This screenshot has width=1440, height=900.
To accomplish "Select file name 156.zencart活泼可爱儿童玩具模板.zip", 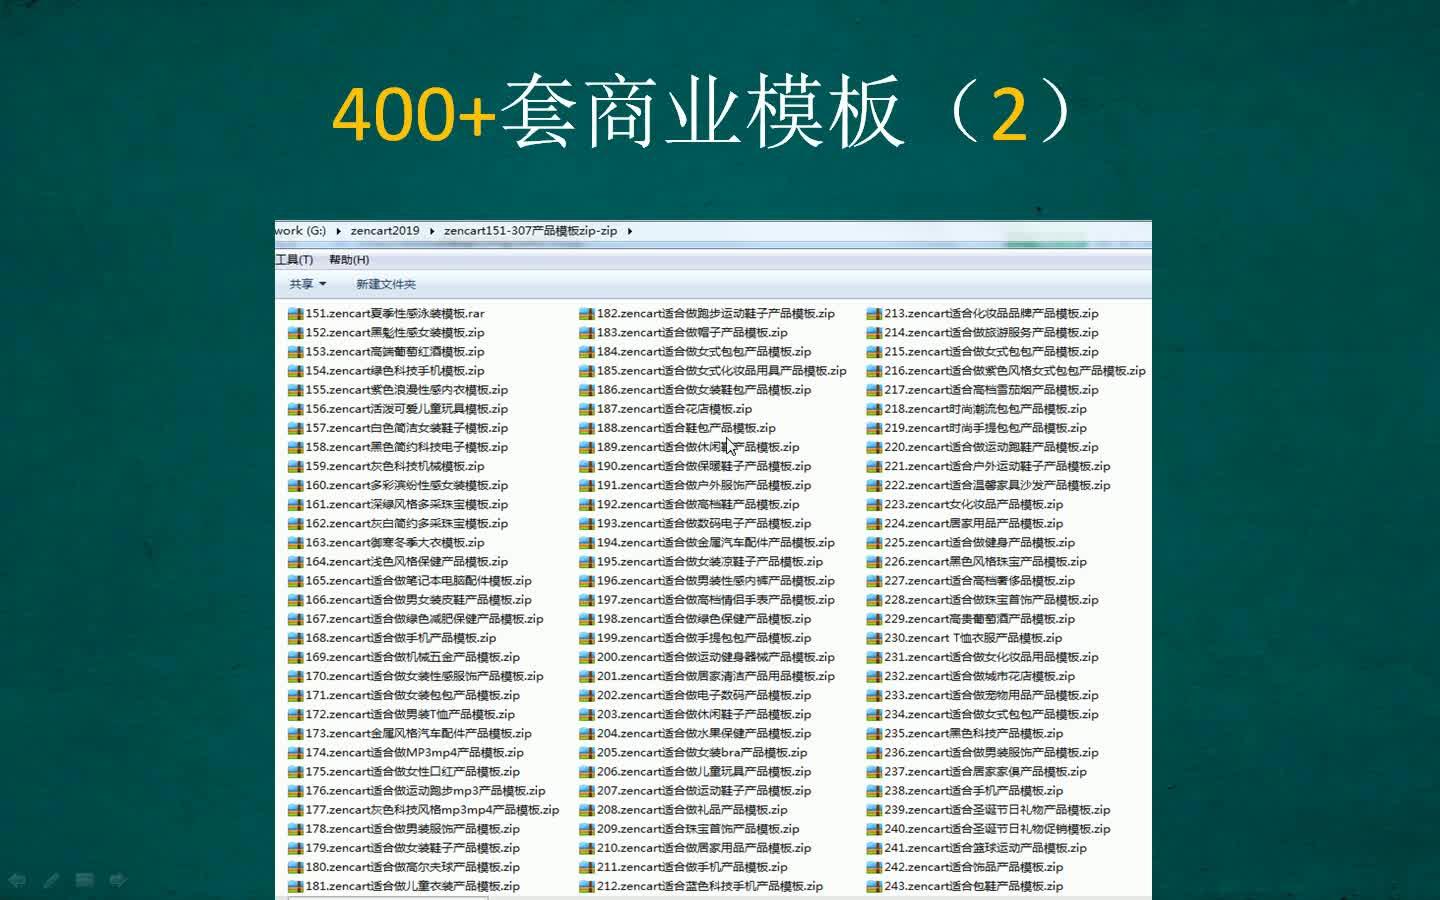I will click(407, 409).
